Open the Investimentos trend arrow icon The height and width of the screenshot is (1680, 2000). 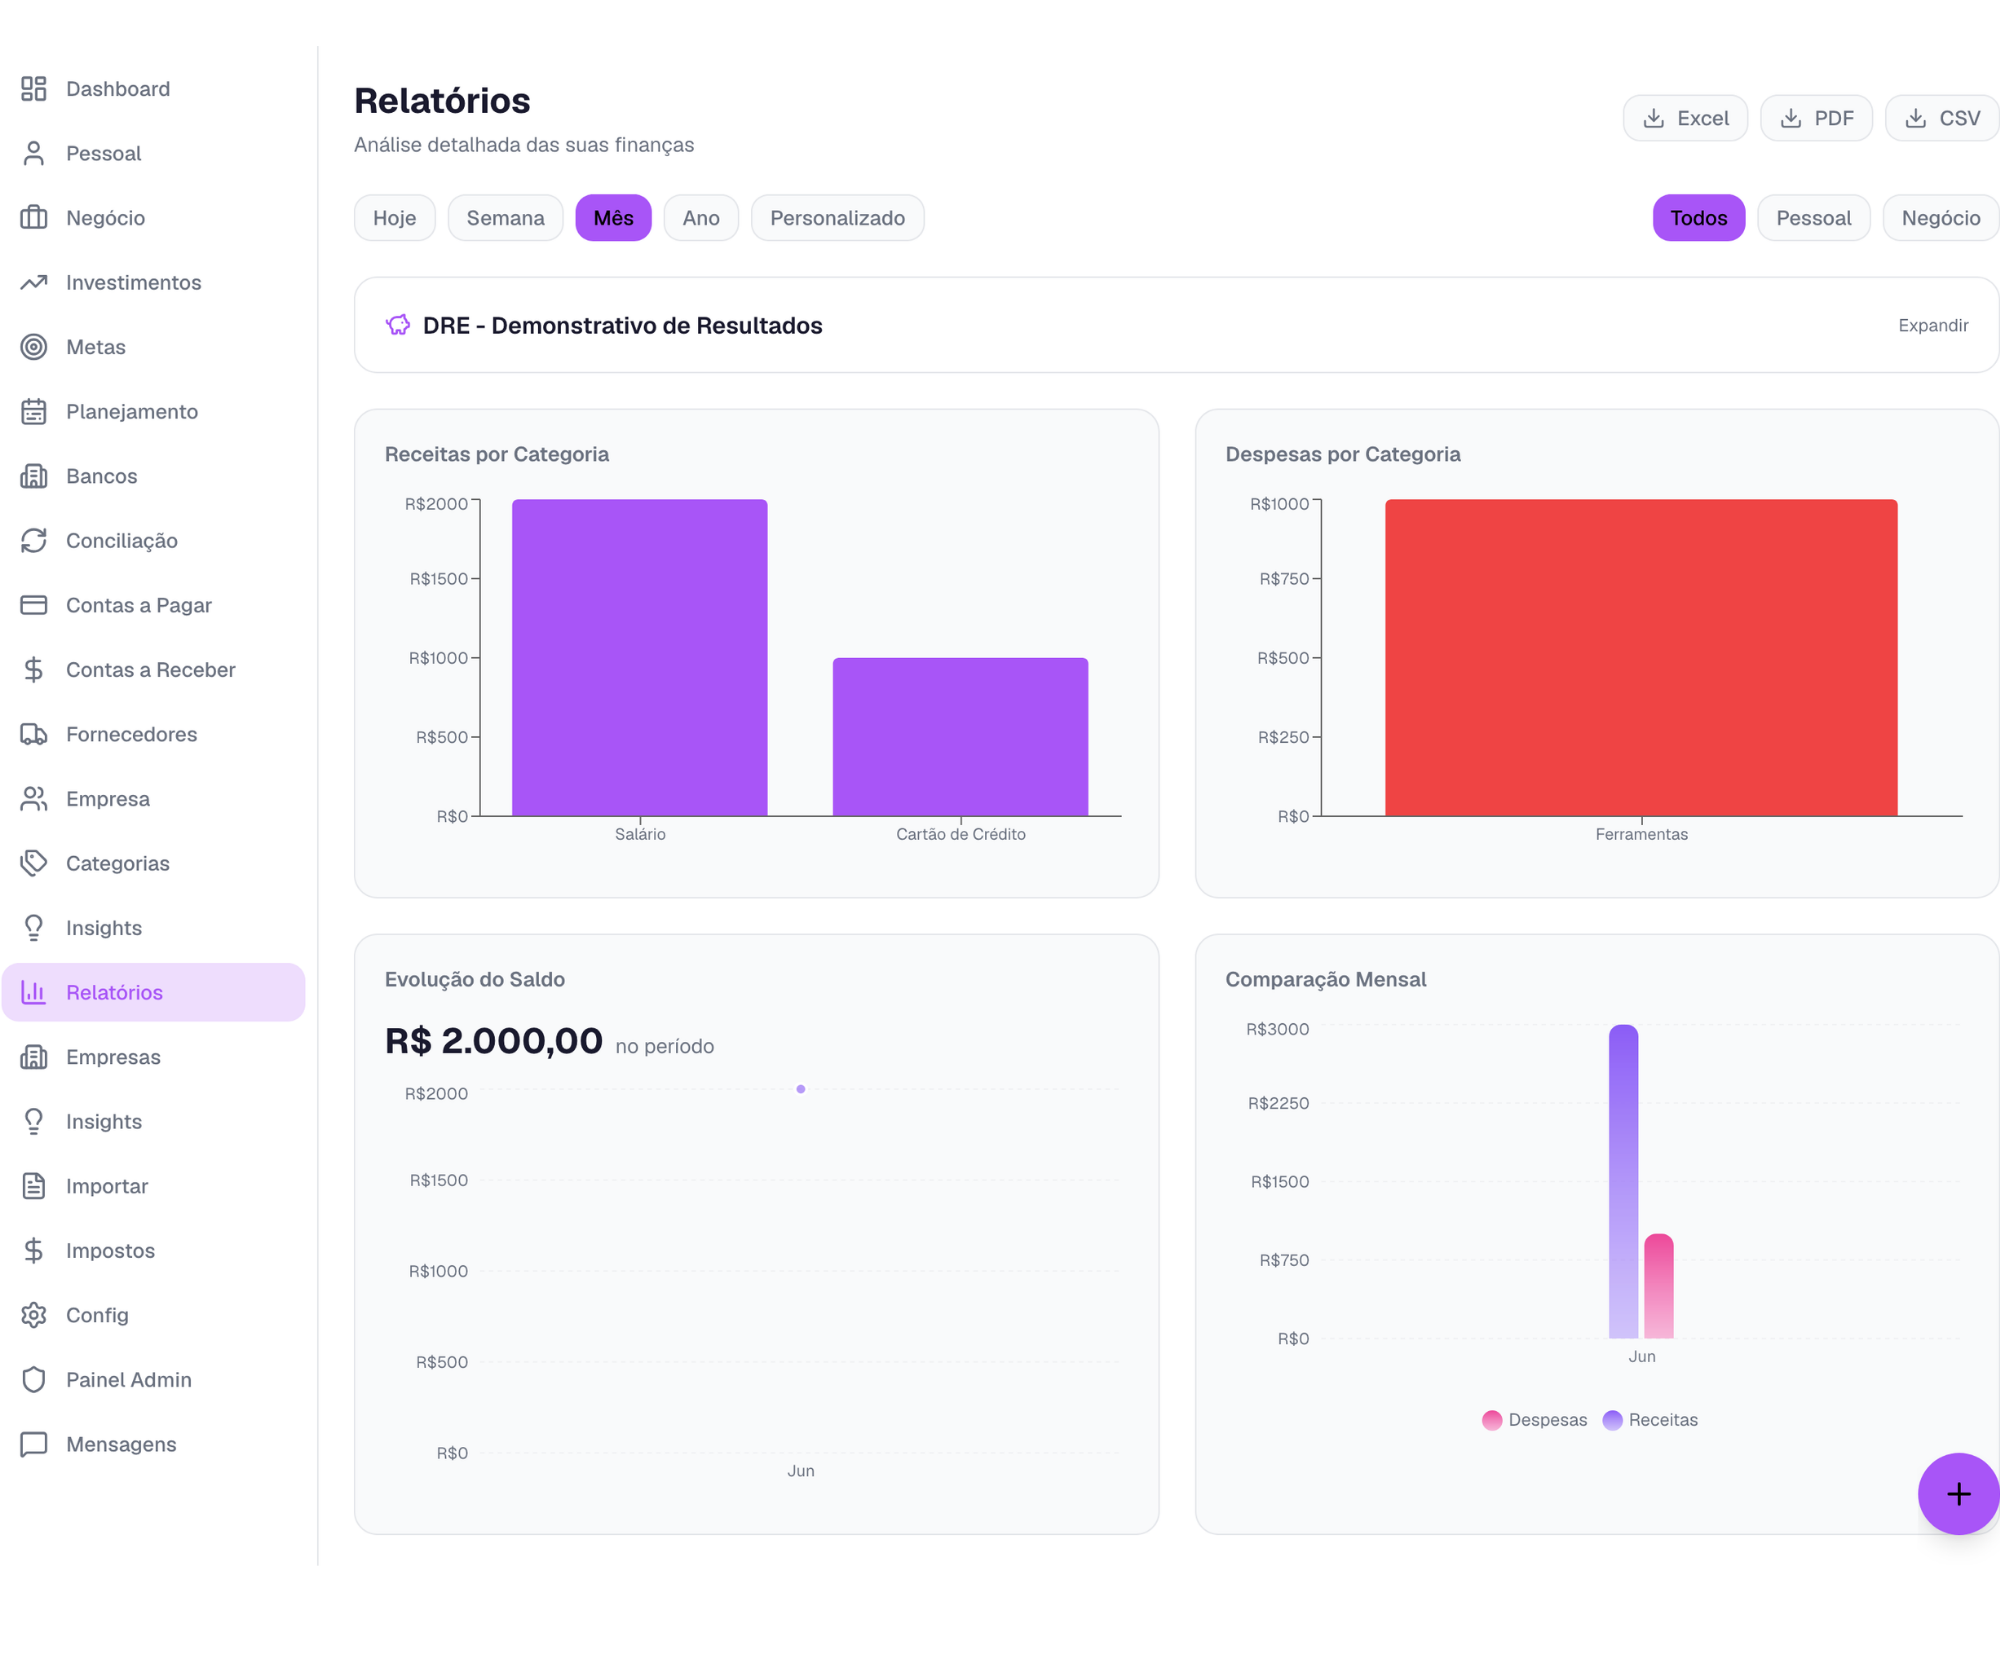[34, 282]
